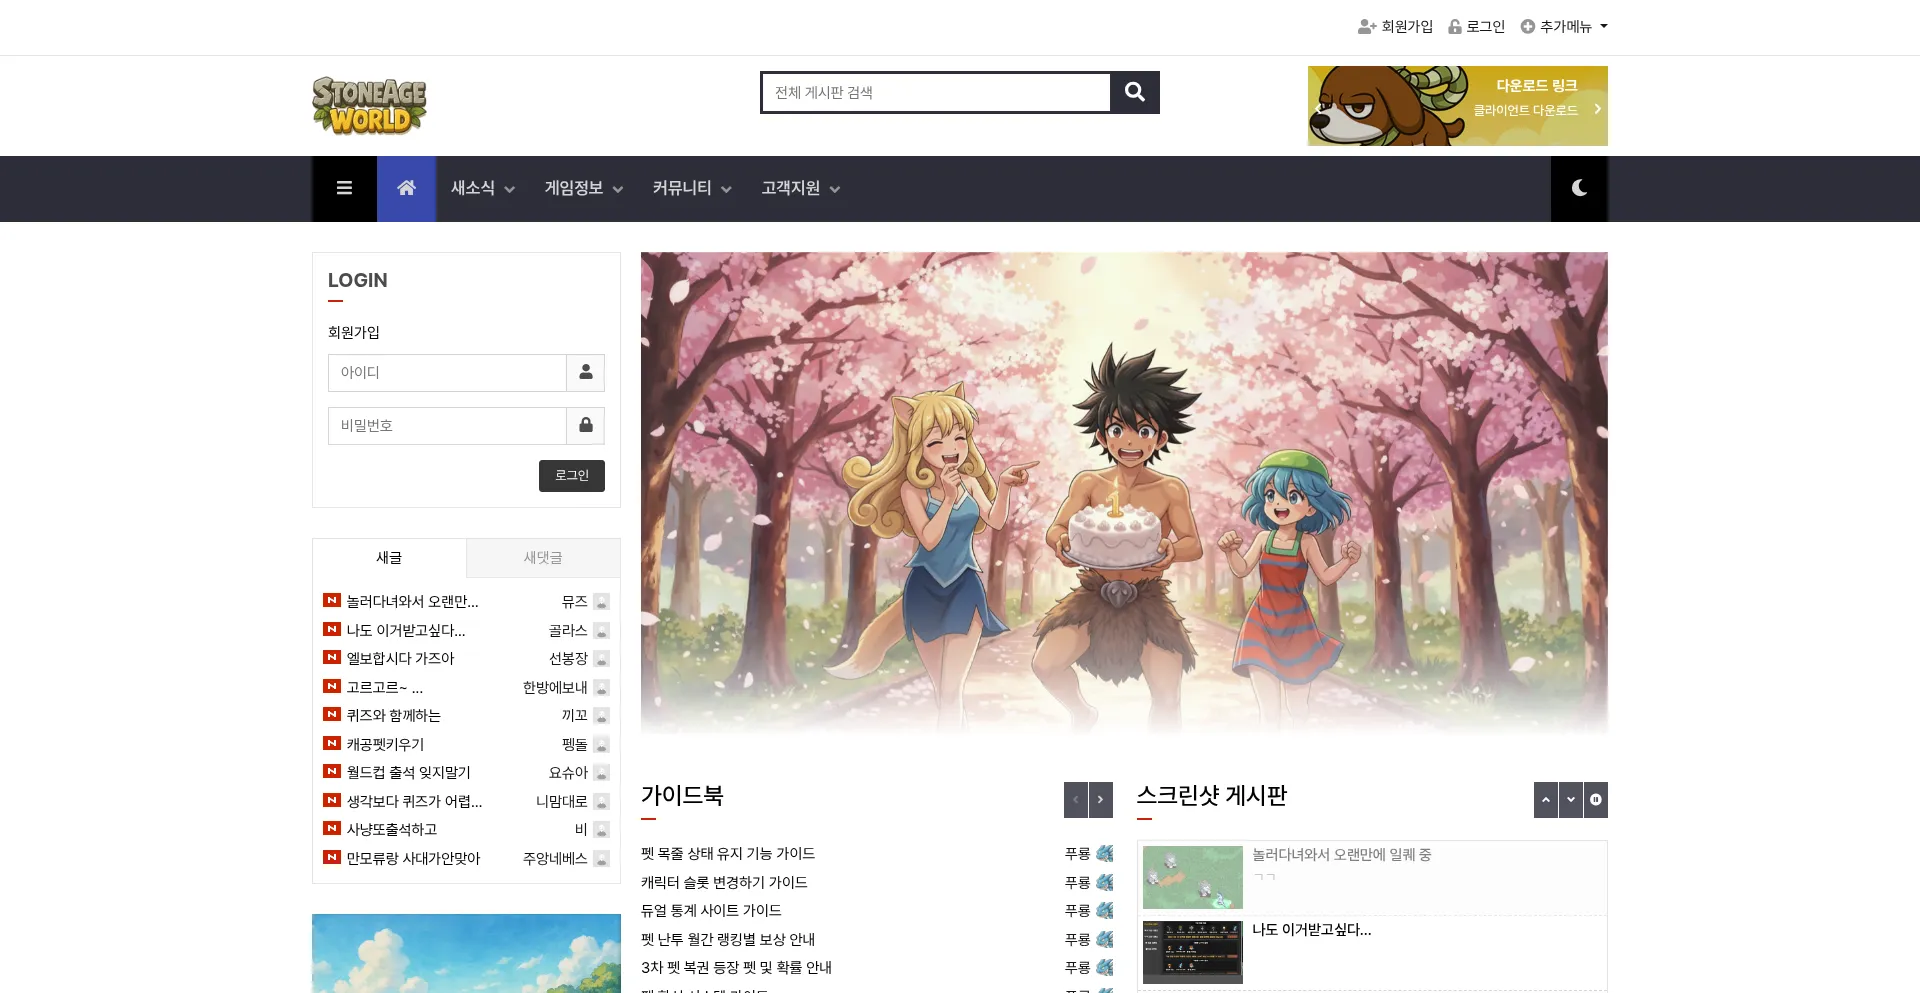
Task: Toggle dark mode with the moon icon
Action: (1579, 188)
